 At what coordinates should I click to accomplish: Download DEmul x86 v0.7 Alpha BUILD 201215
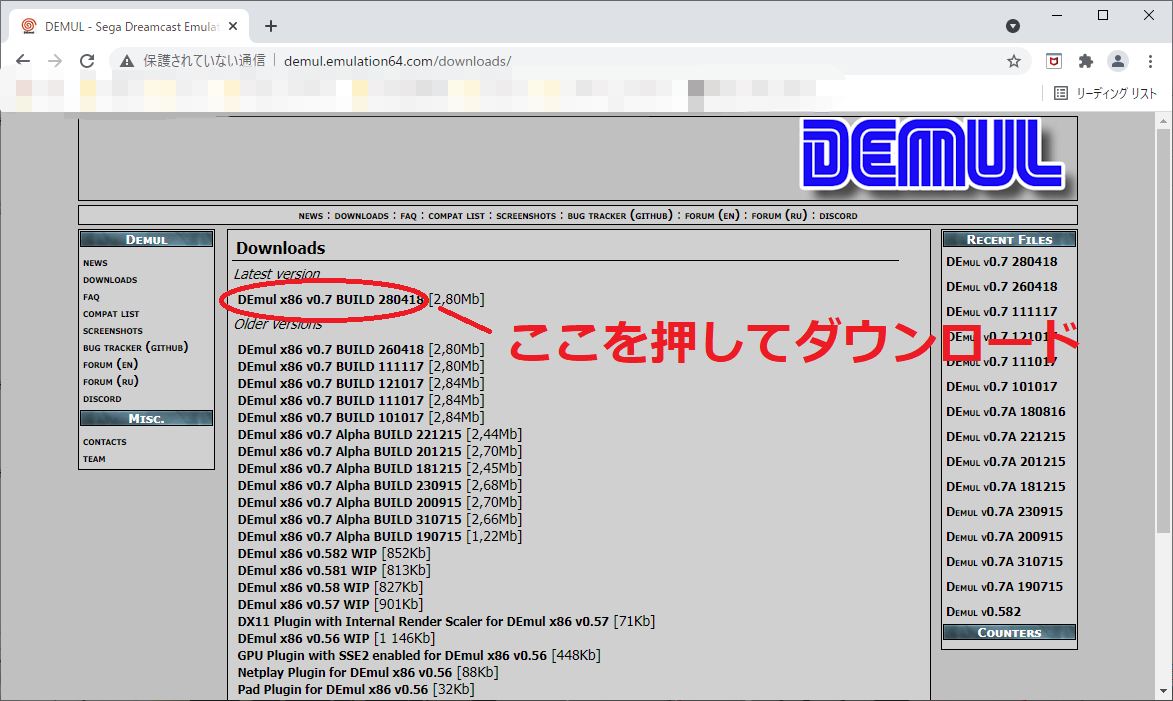pos(349,452)
